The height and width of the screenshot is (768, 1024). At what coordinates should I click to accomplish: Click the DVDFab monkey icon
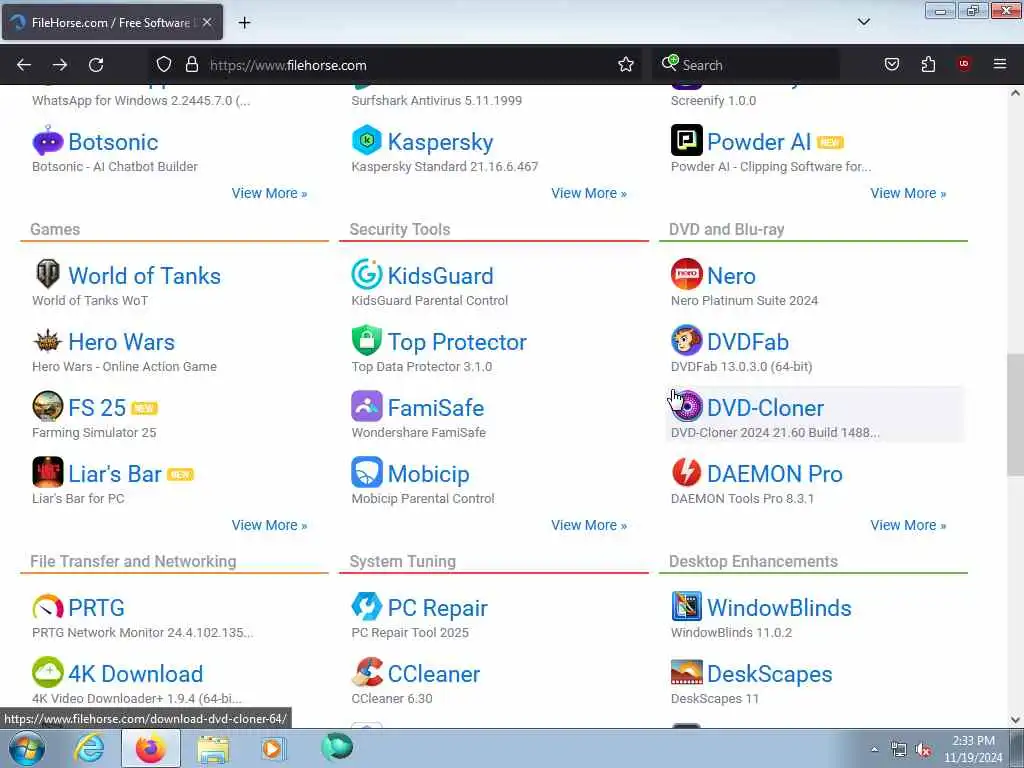pos(686,340)
